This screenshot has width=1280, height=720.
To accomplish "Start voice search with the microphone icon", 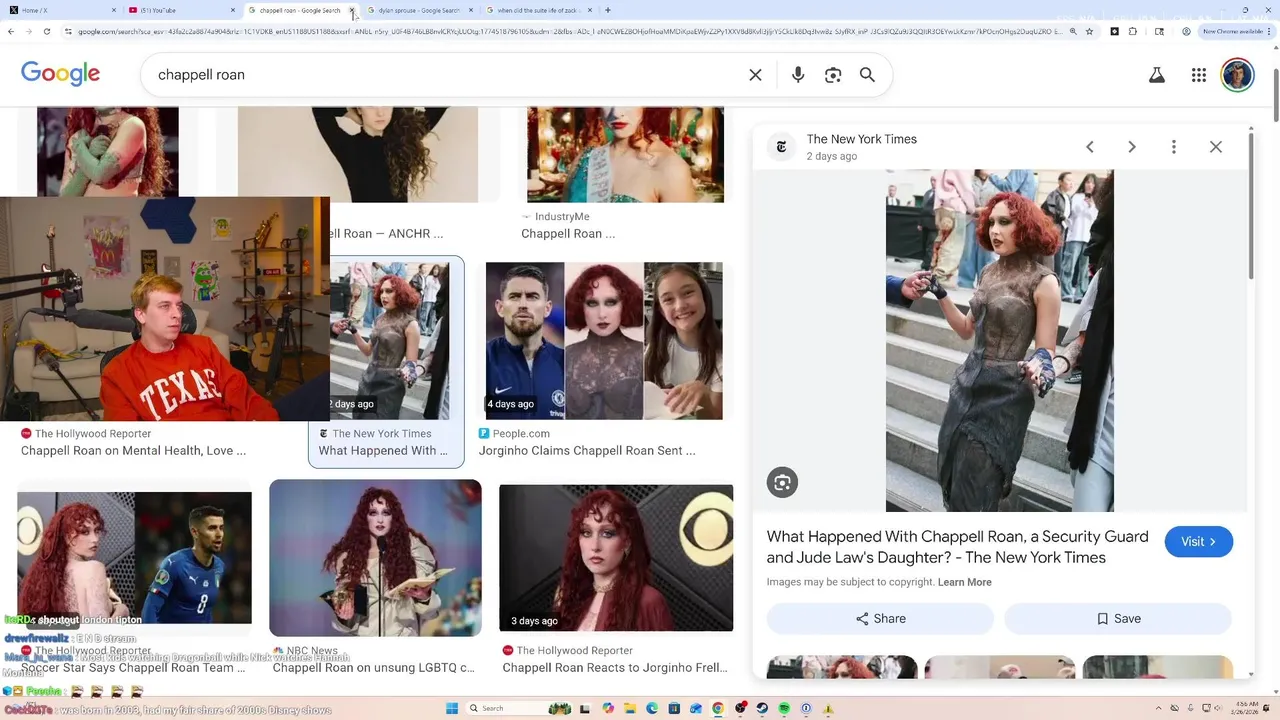I will 797,75.
